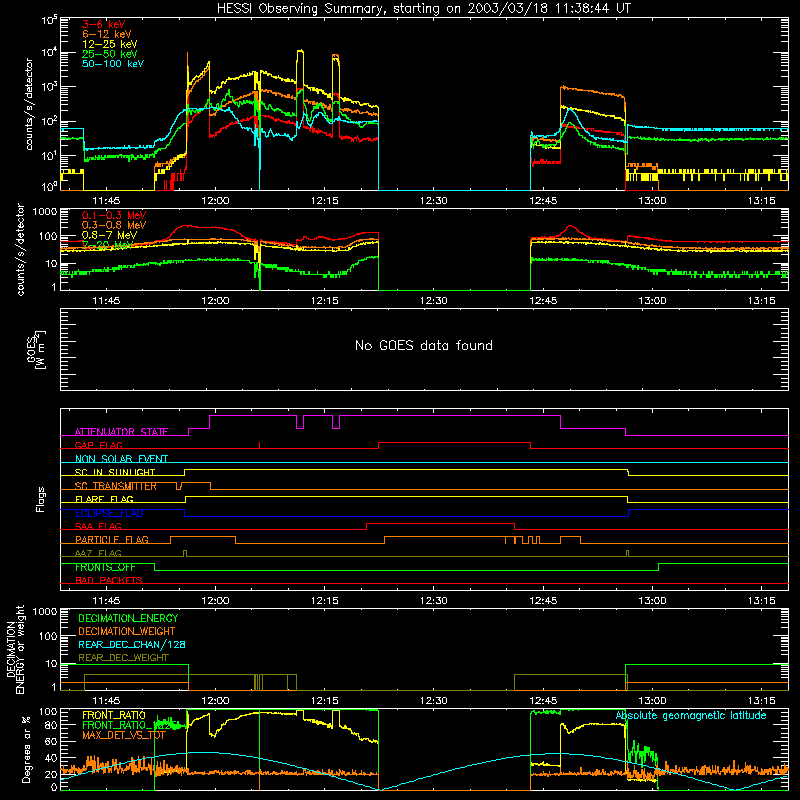Click the 'No GOES data found' message
800x800 pixels.
click(423, 345)
